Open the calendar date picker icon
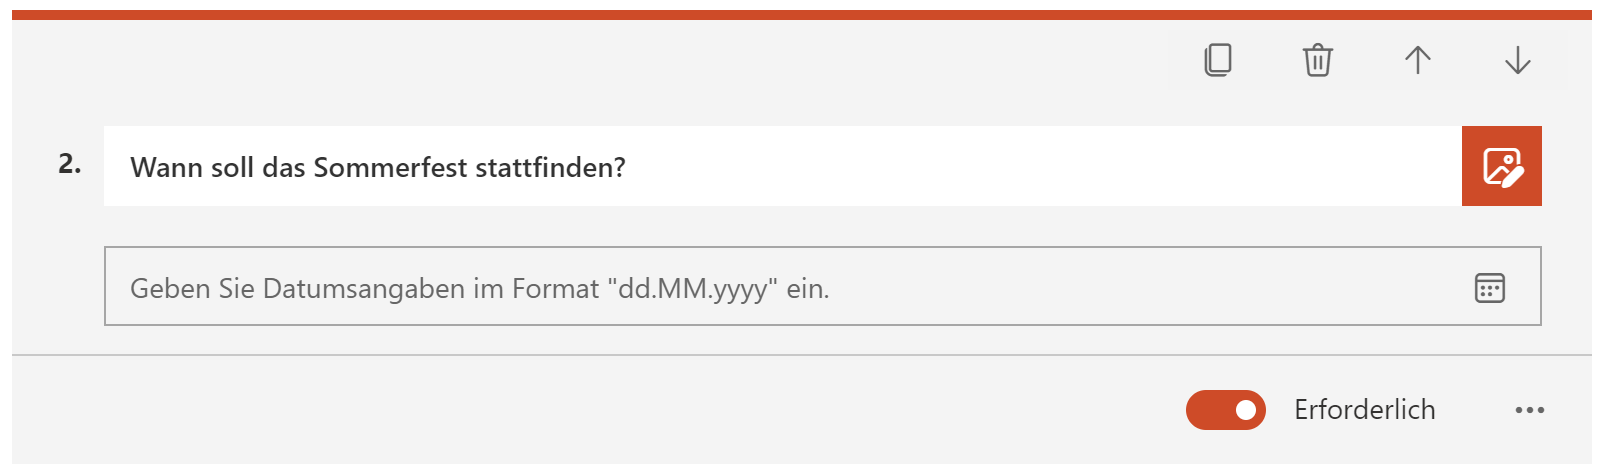The image size is (1604, 476). point(1490,288)
